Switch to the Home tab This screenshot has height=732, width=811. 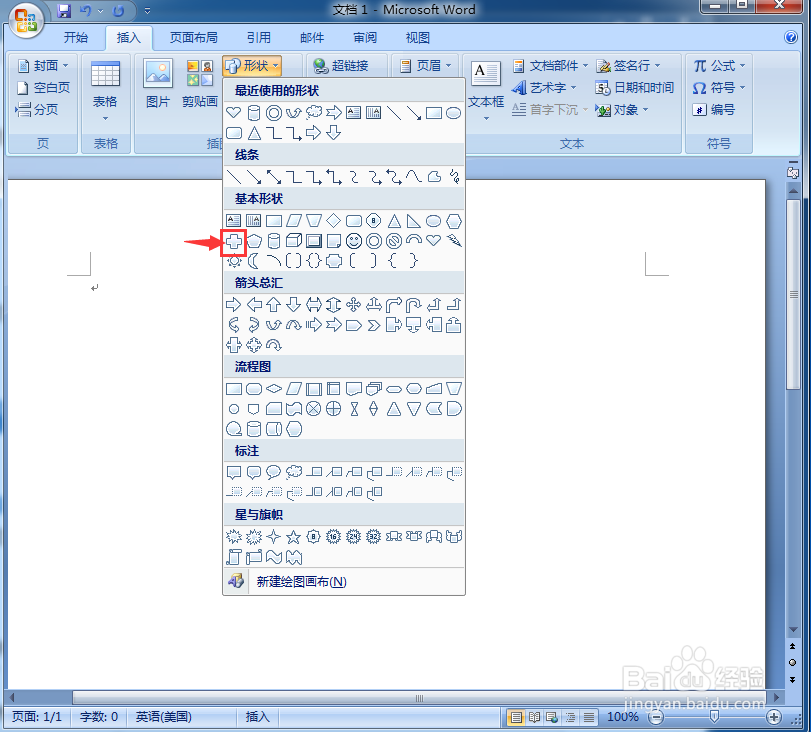pos(76,37)
